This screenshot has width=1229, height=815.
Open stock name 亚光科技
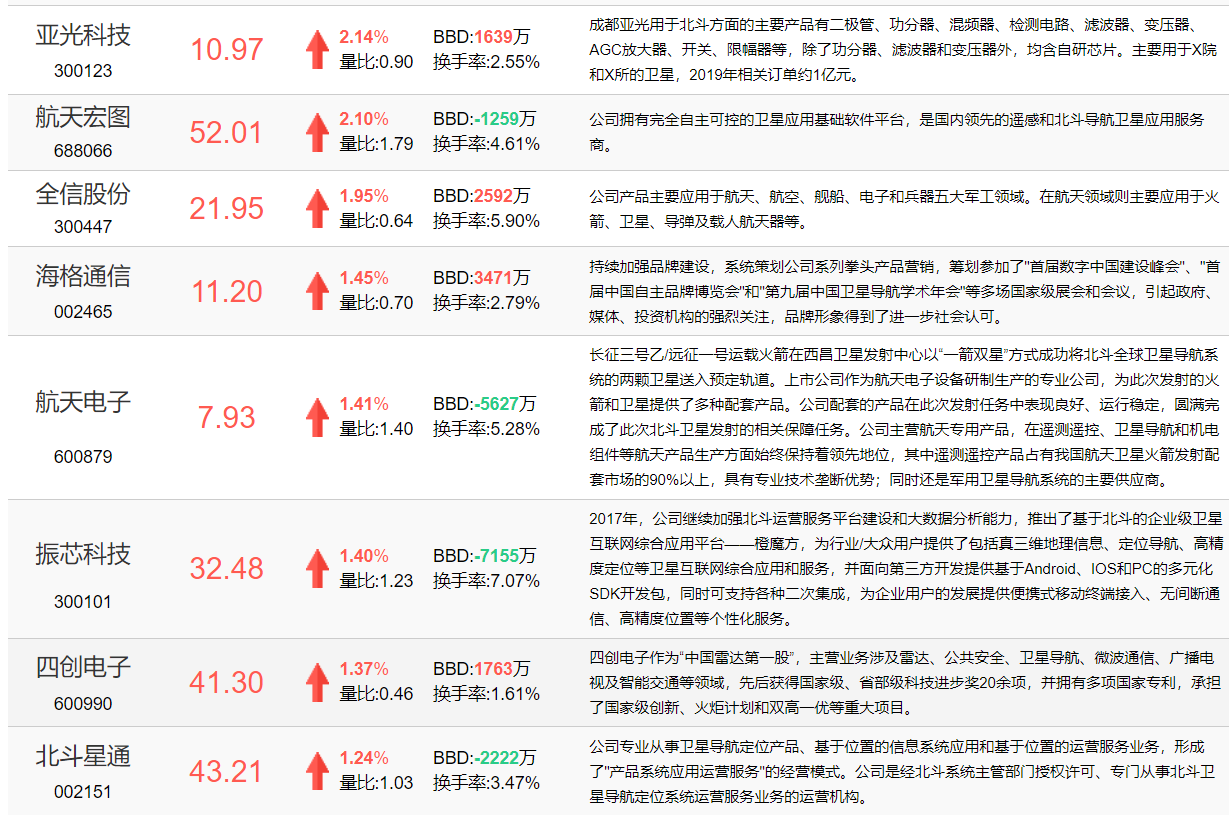tap(83, 36)
